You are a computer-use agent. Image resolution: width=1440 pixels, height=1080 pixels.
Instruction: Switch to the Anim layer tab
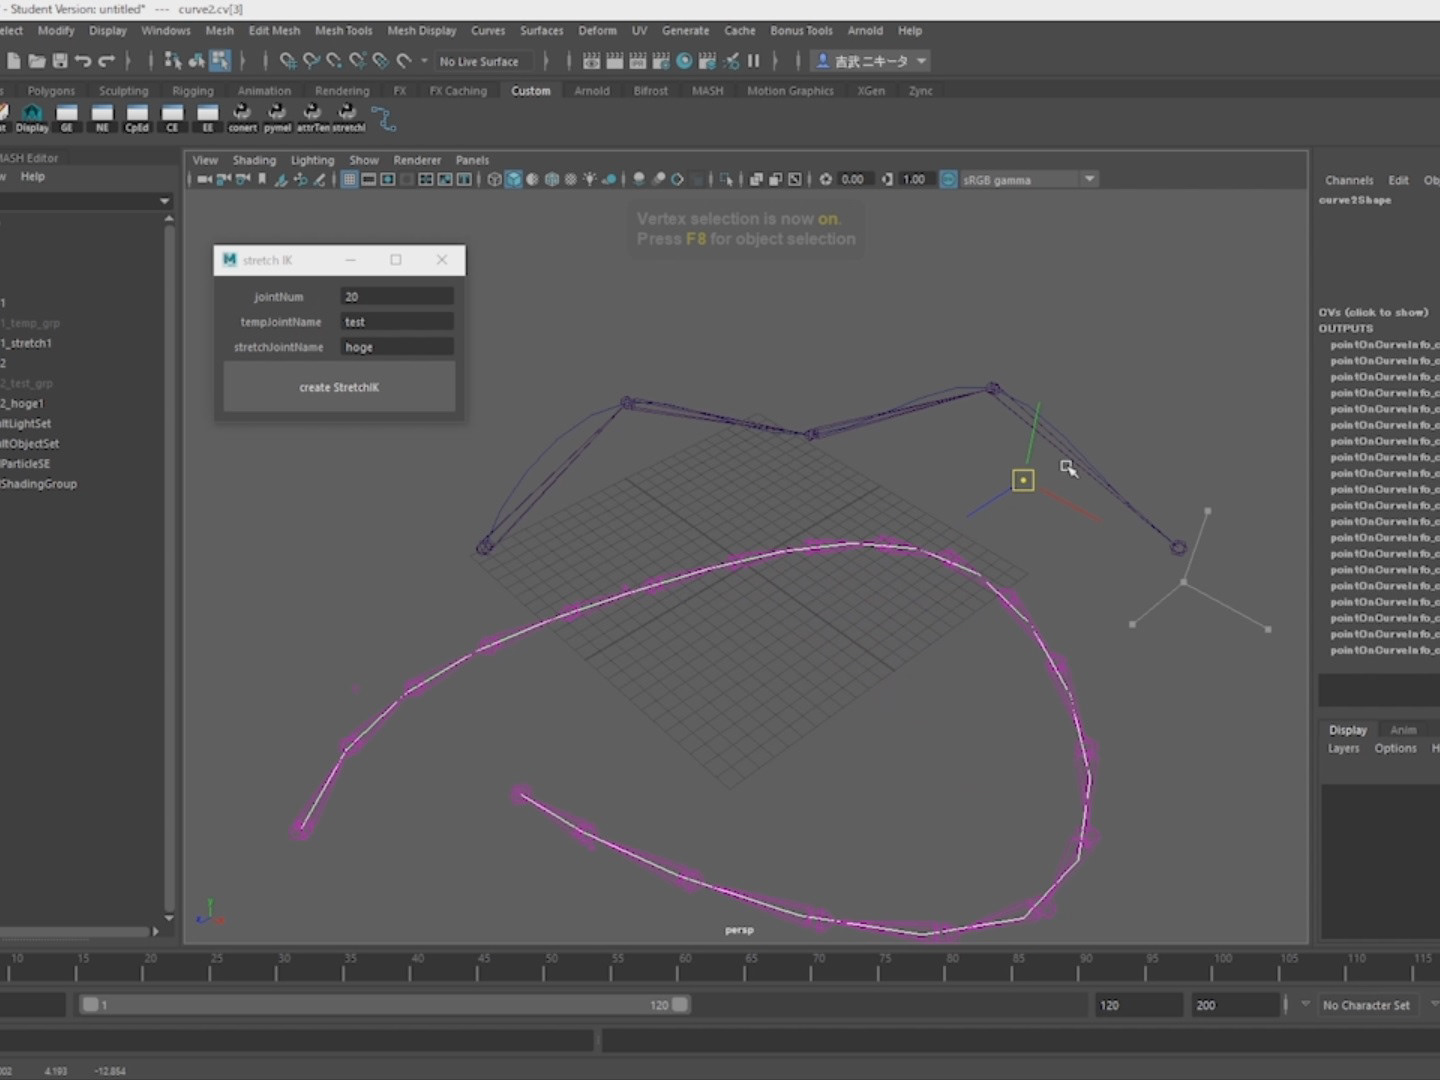click(x=1403, y=730)
